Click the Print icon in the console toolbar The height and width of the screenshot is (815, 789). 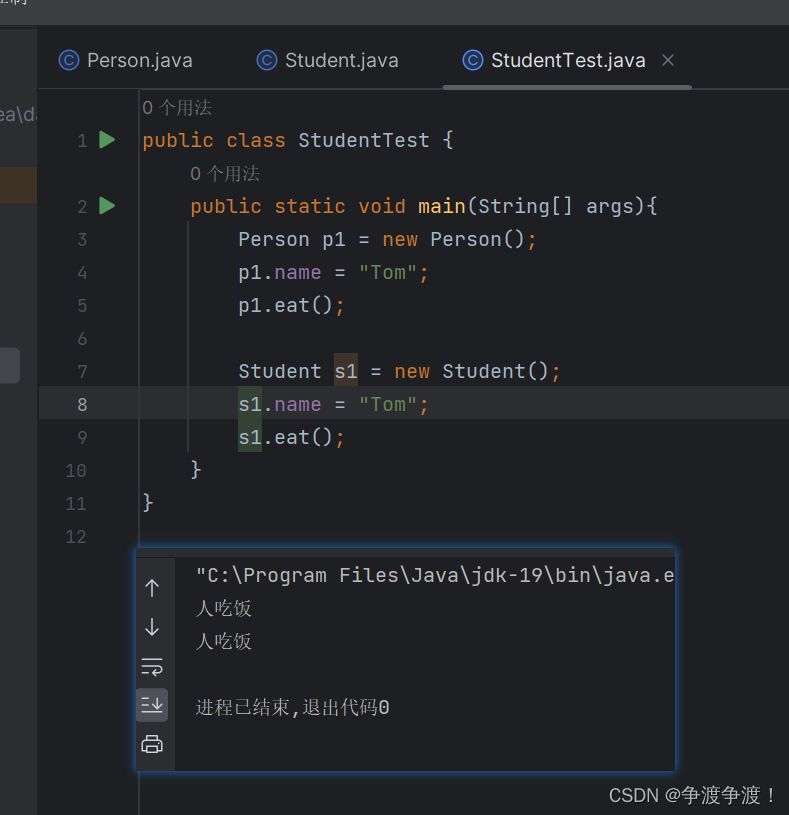point(151,743)
